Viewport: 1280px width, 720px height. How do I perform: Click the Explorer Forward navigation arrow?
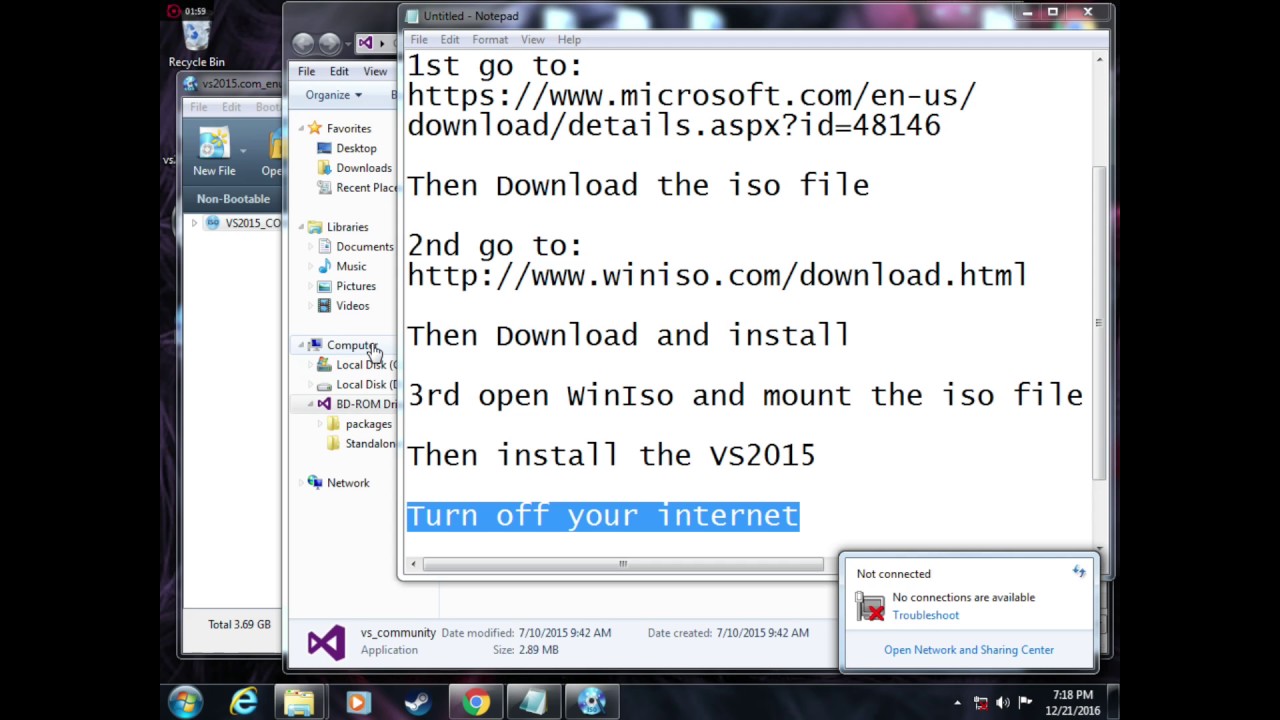[329, 43]
